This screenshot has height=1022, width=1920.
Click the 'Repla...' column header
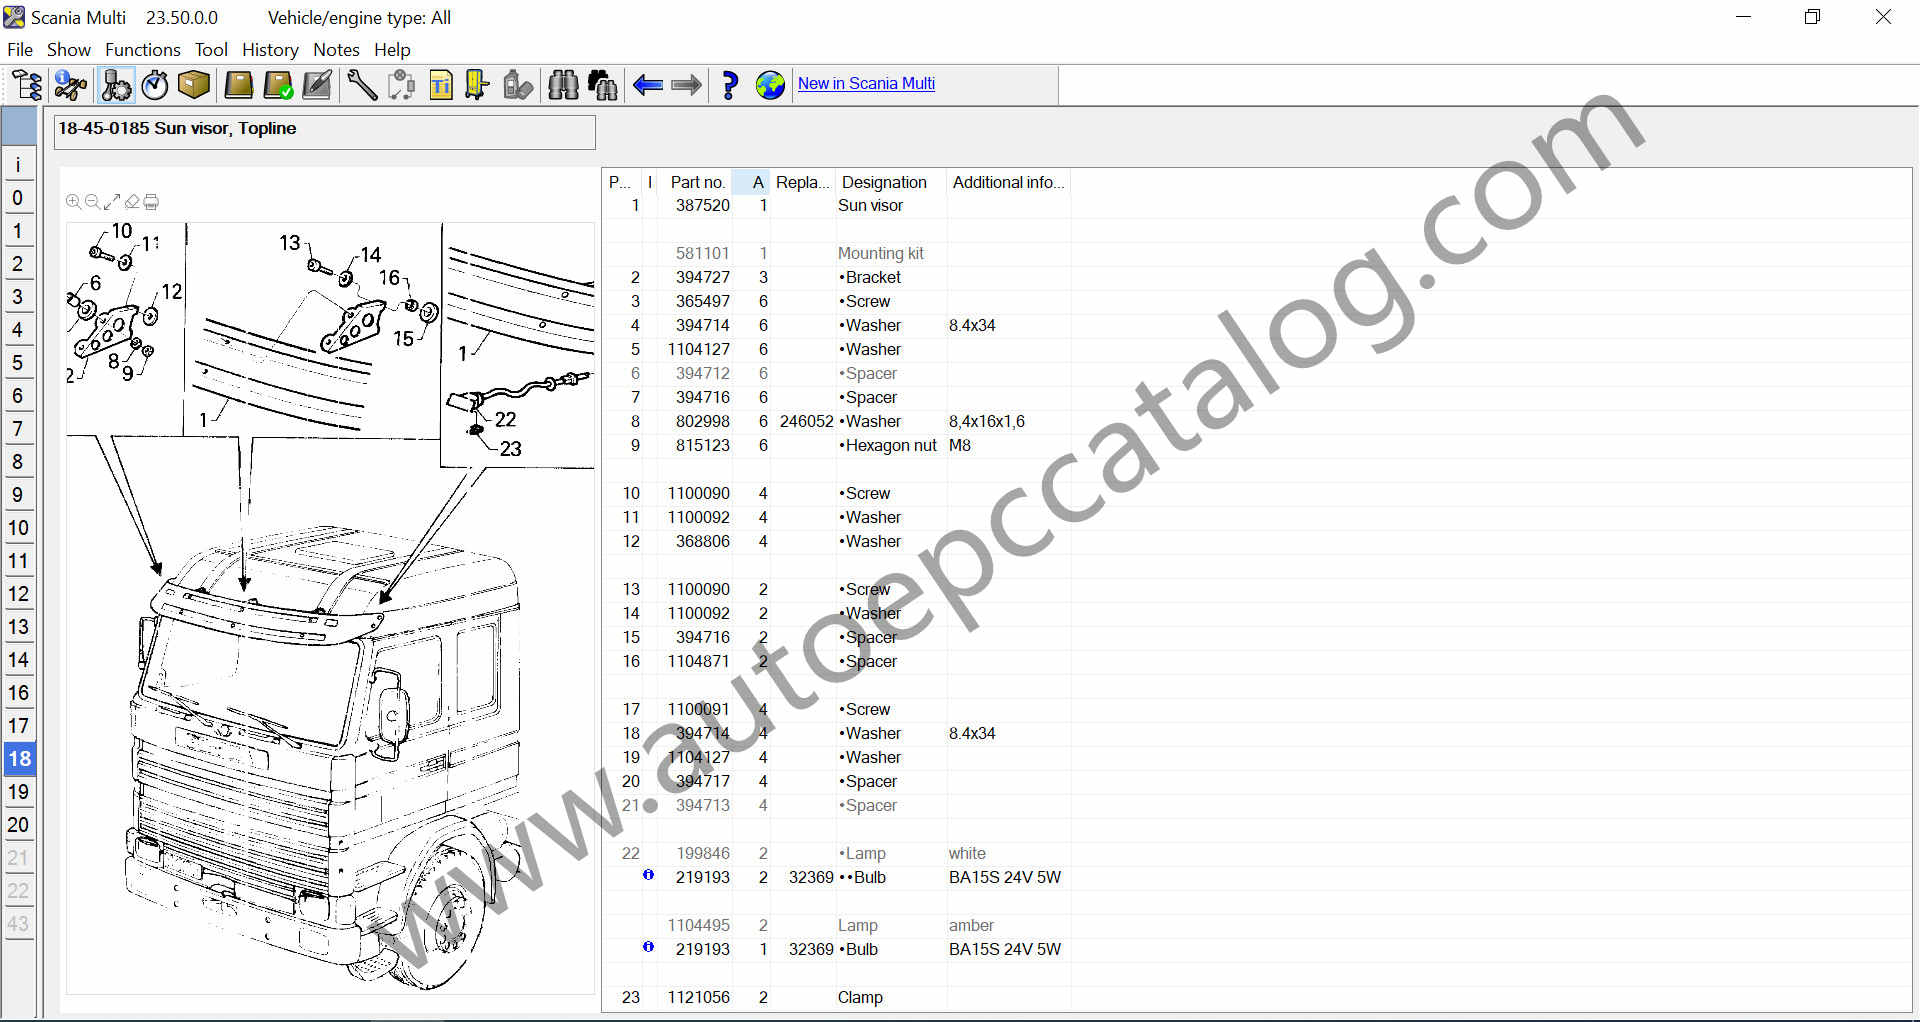pyautogui.click(x=802, y=182)
